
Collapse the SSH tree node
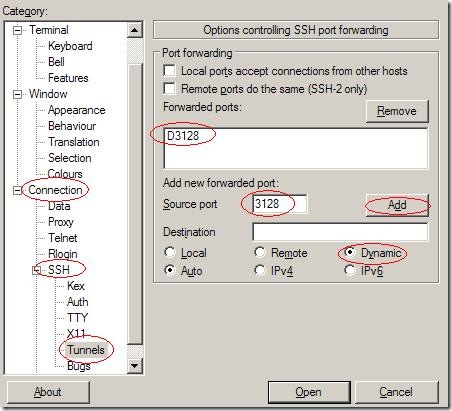36,270
